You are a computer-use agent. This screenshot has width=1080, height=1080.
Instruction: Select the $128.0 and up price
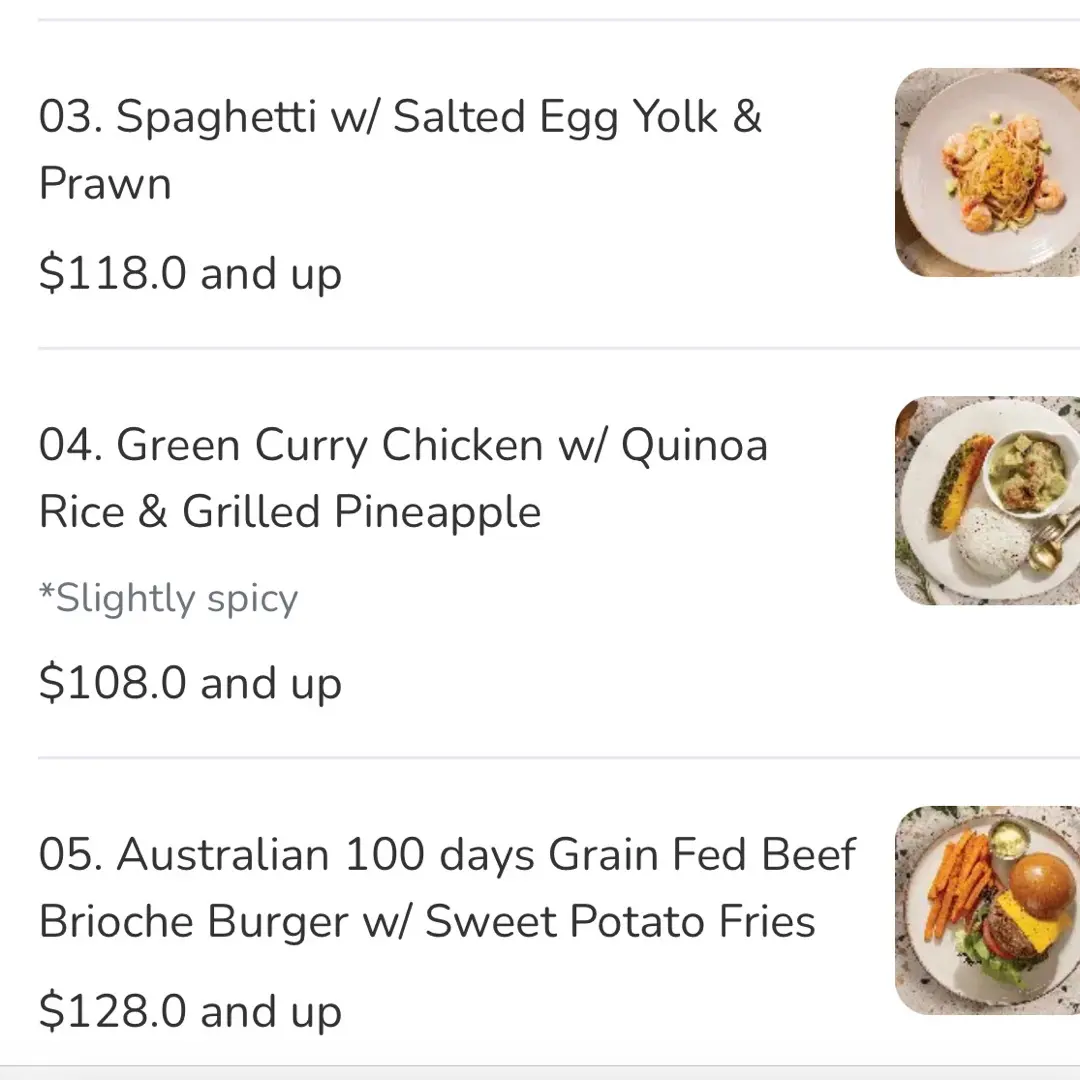pyautogui.click(x=190, y=1012)
